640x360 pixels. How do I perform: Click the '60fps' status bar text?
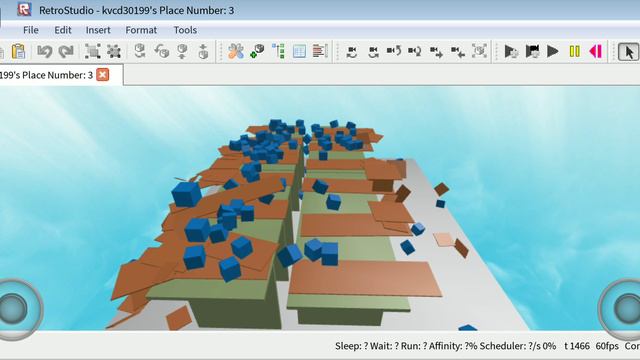coord(607,346)
